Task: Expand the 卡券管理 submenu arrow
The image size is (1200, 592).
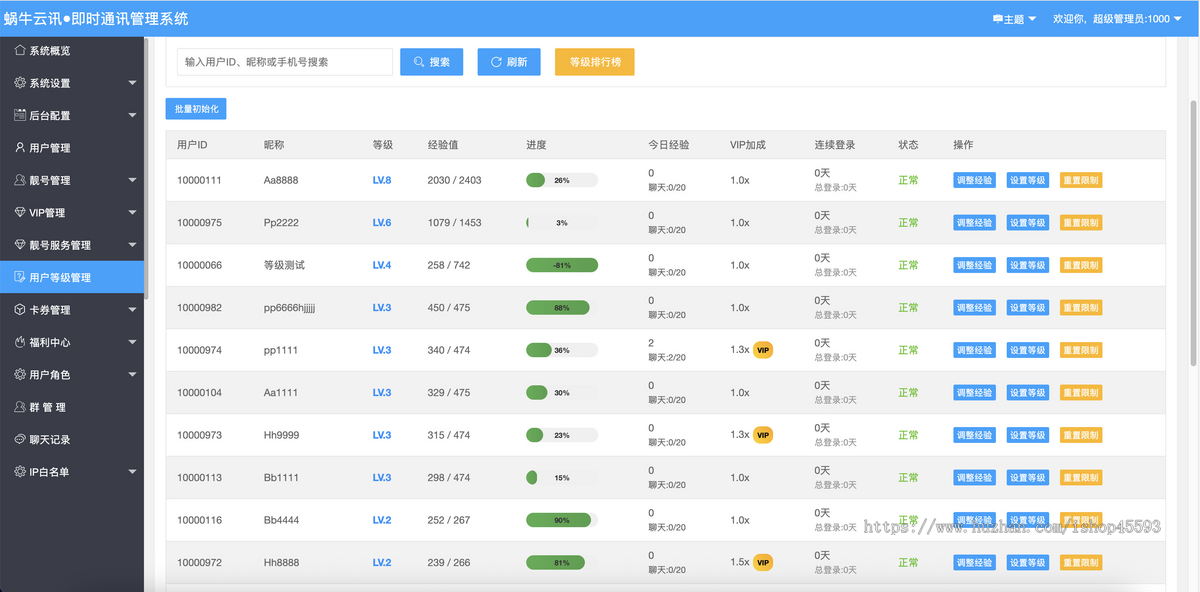Action: 133,310
